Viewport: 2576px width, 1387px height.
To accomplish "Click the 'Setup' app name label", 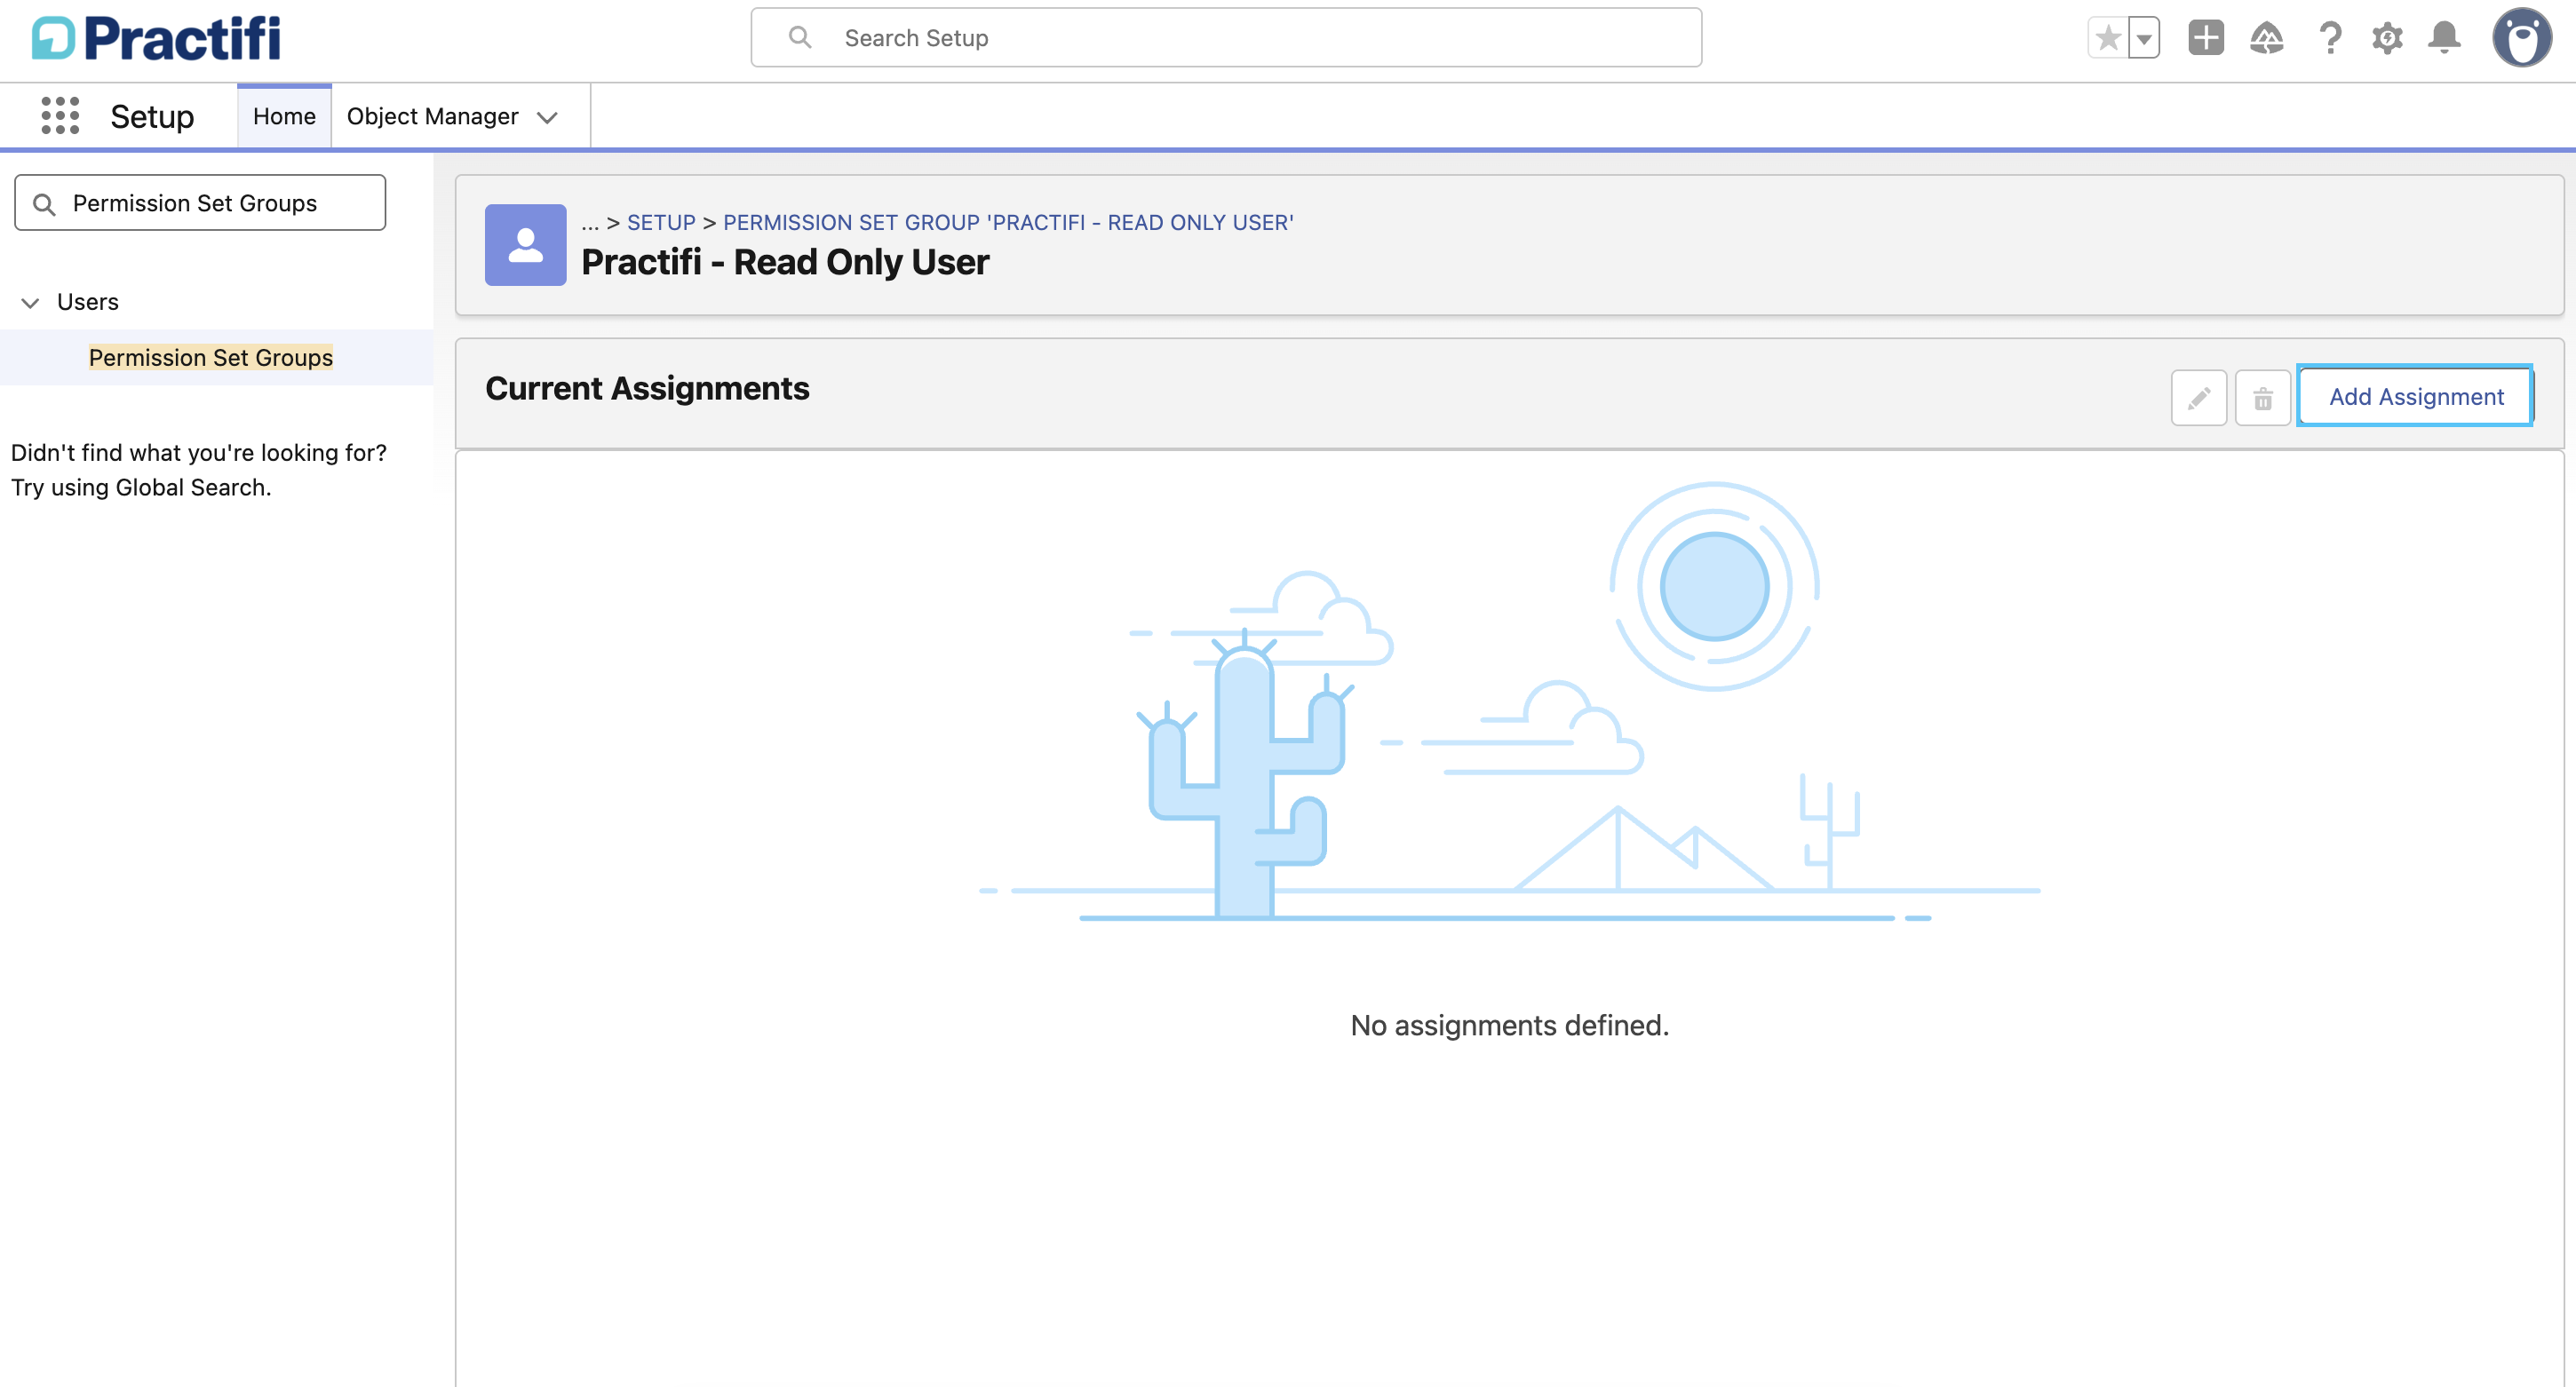I will coord(152,117).
